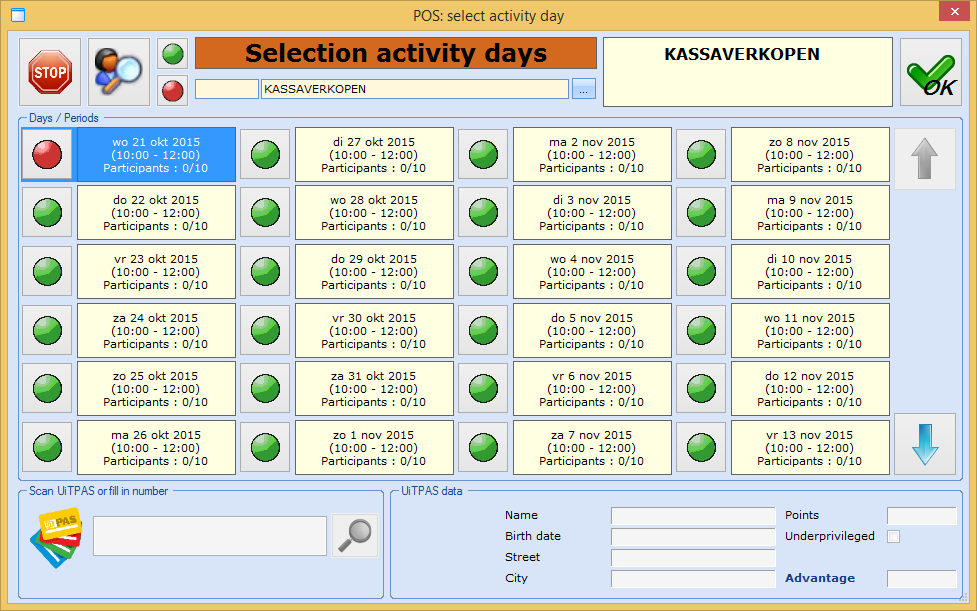Close the POS select activity day window
977x611 pixels.
955,11
